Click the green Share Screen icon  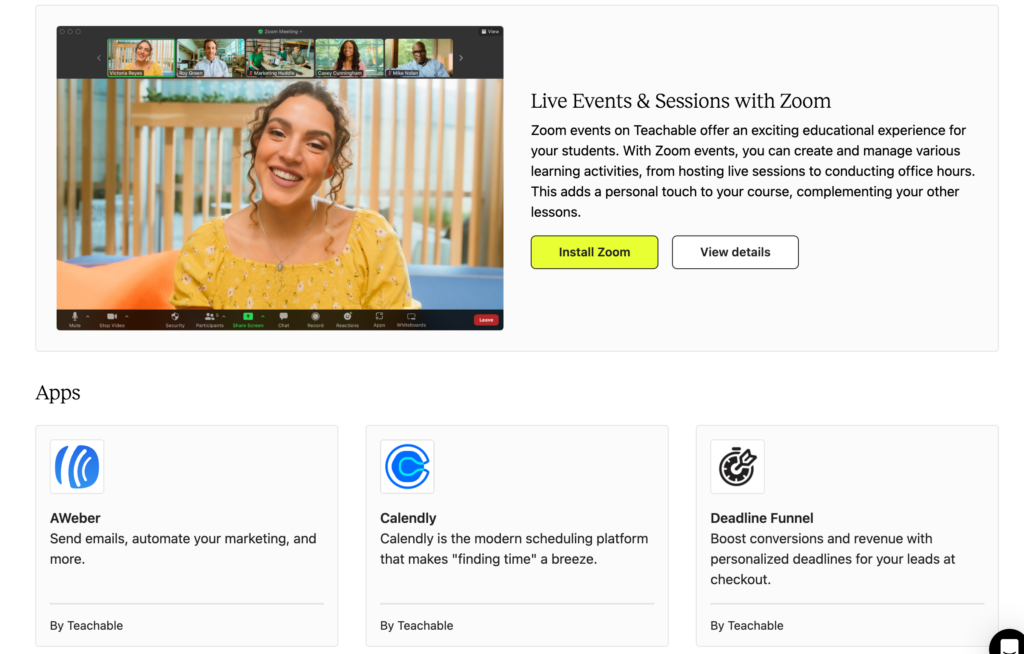(248, 316)
